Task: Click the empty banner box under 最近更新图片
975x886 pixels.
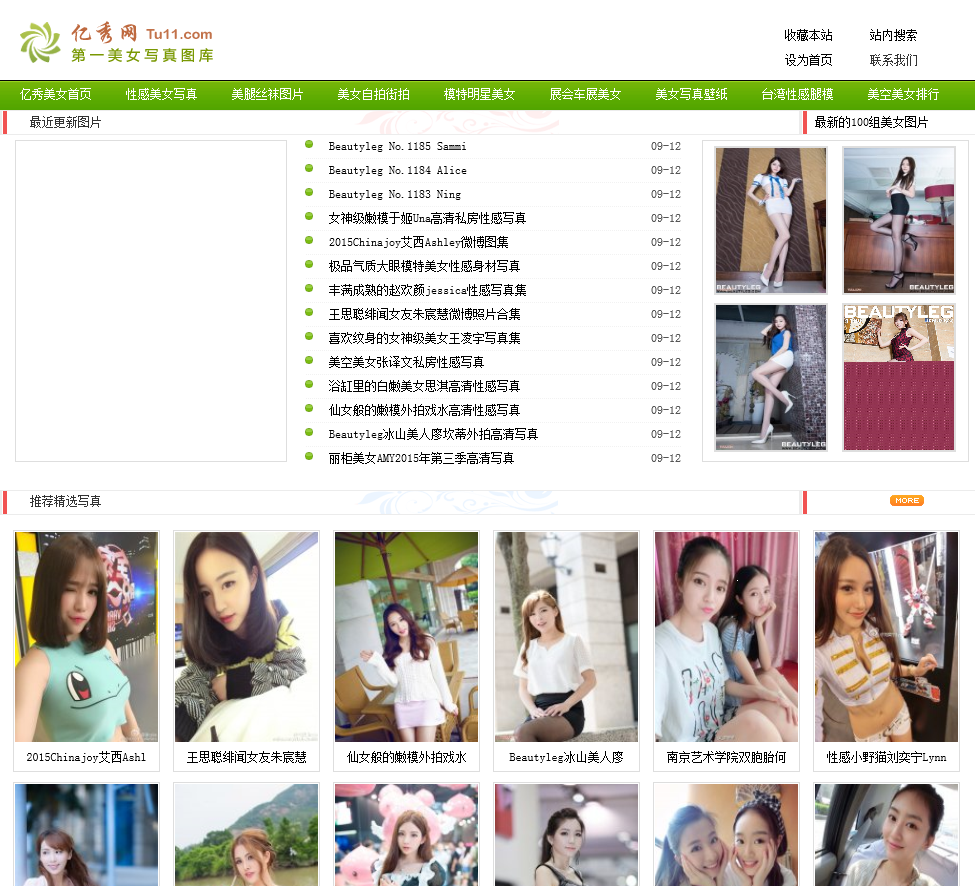Action: click(x=151, y=301)
